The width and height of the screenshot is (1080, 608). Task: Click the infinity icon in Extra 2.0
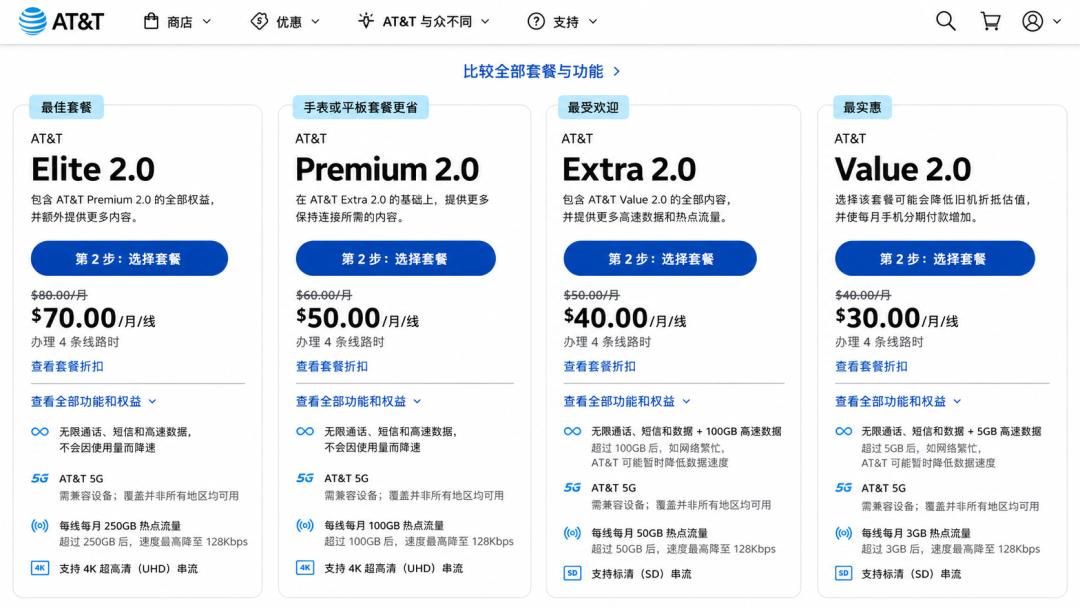pyautogui.click(x=572, y=432)
